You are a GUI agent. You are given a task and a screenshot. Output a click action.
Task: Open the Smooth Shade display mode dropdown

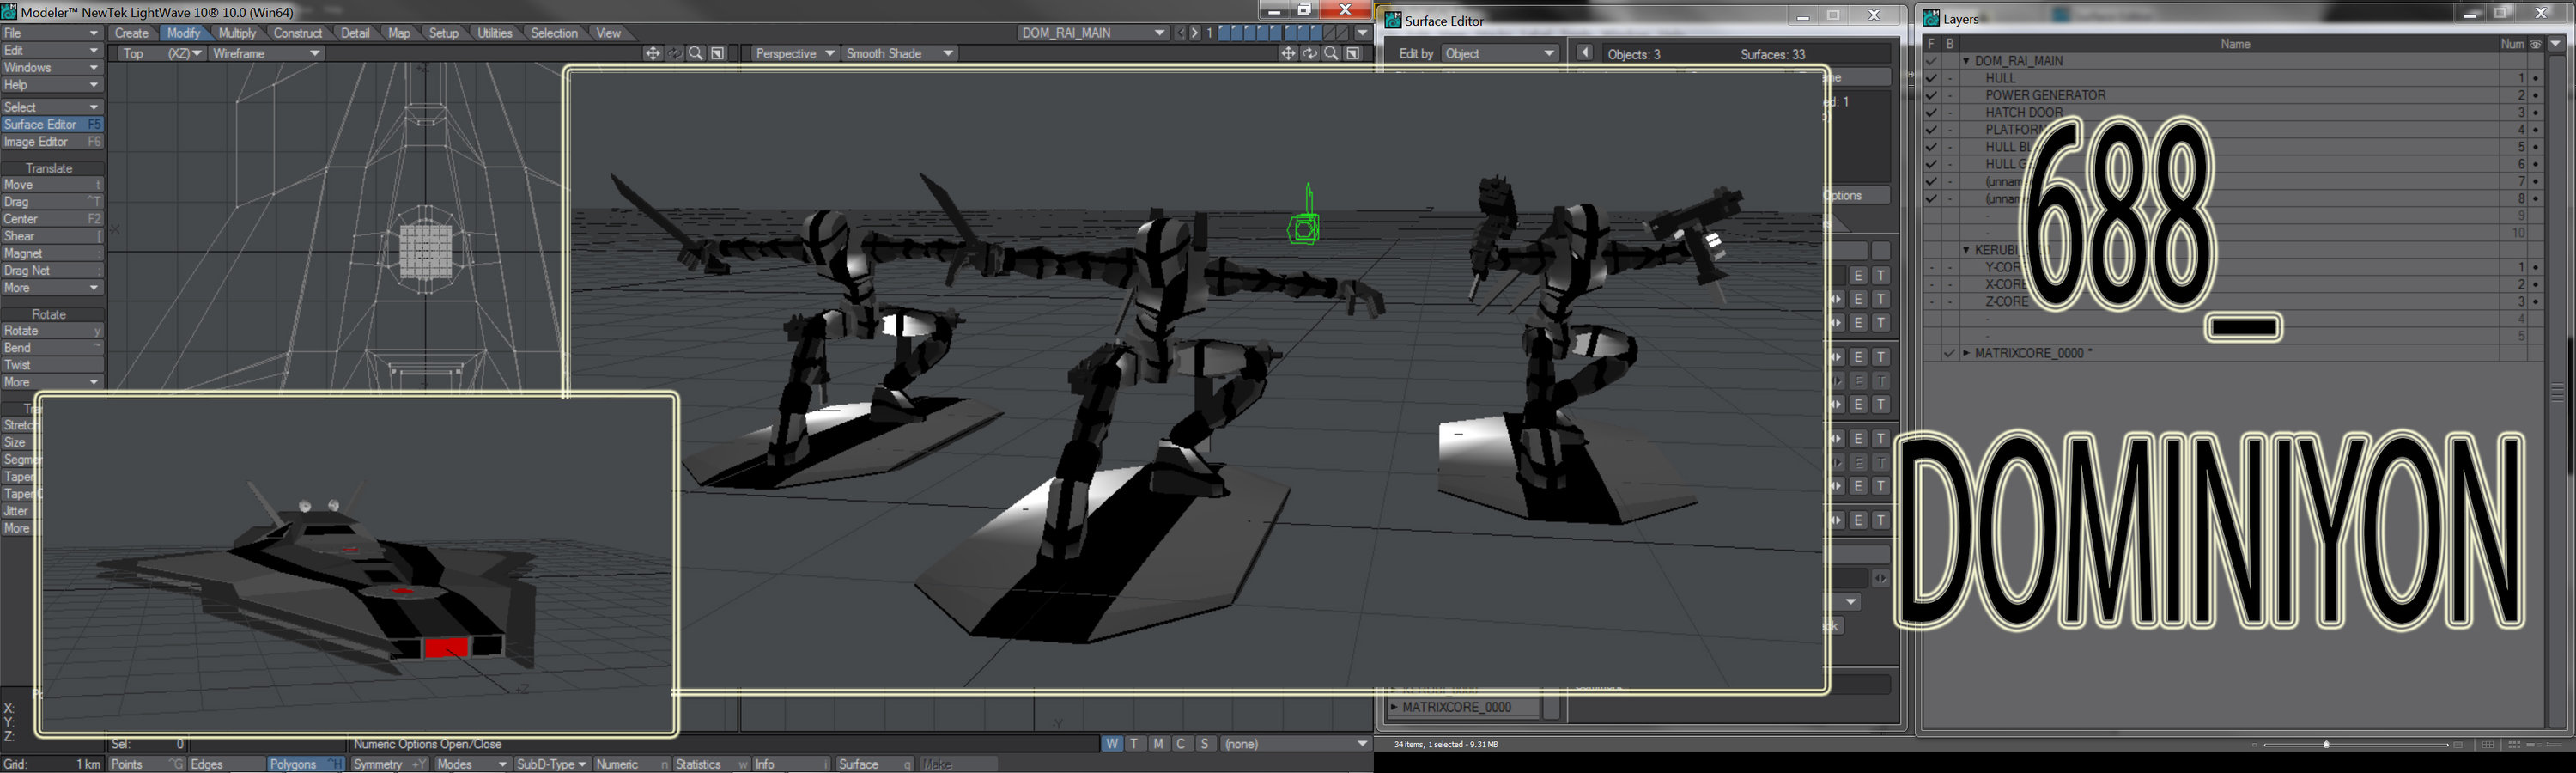coord(899,53)
